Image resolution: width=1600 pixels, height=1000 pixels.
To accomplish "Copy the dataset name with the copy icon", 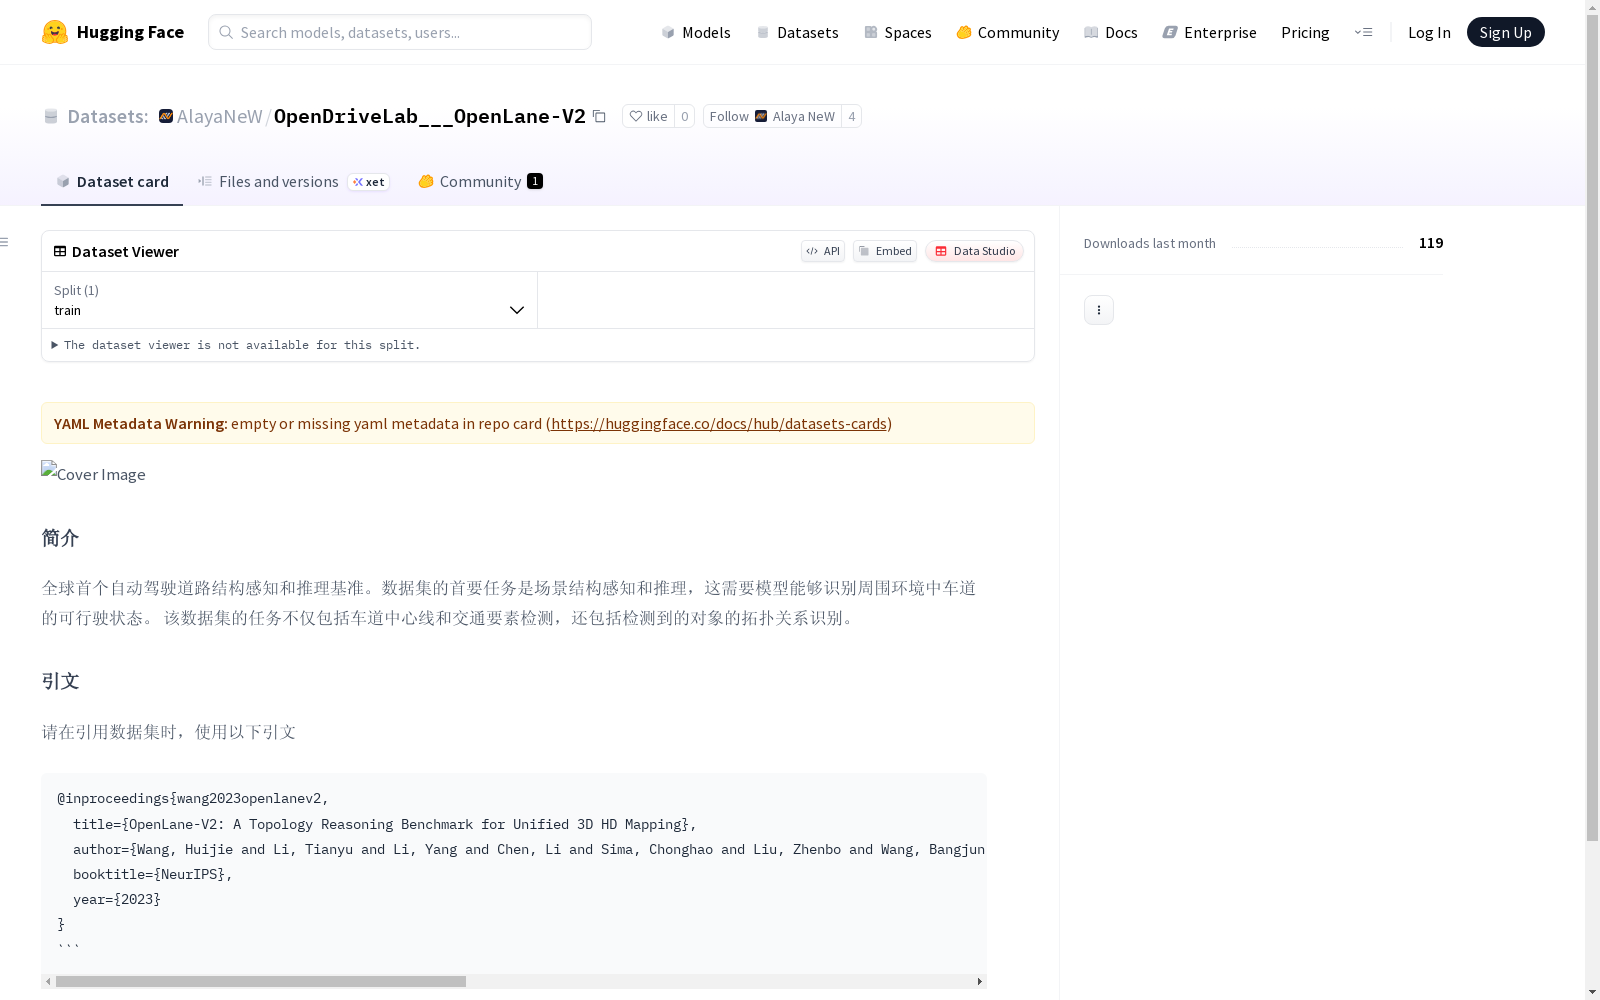I will [598, 116].
